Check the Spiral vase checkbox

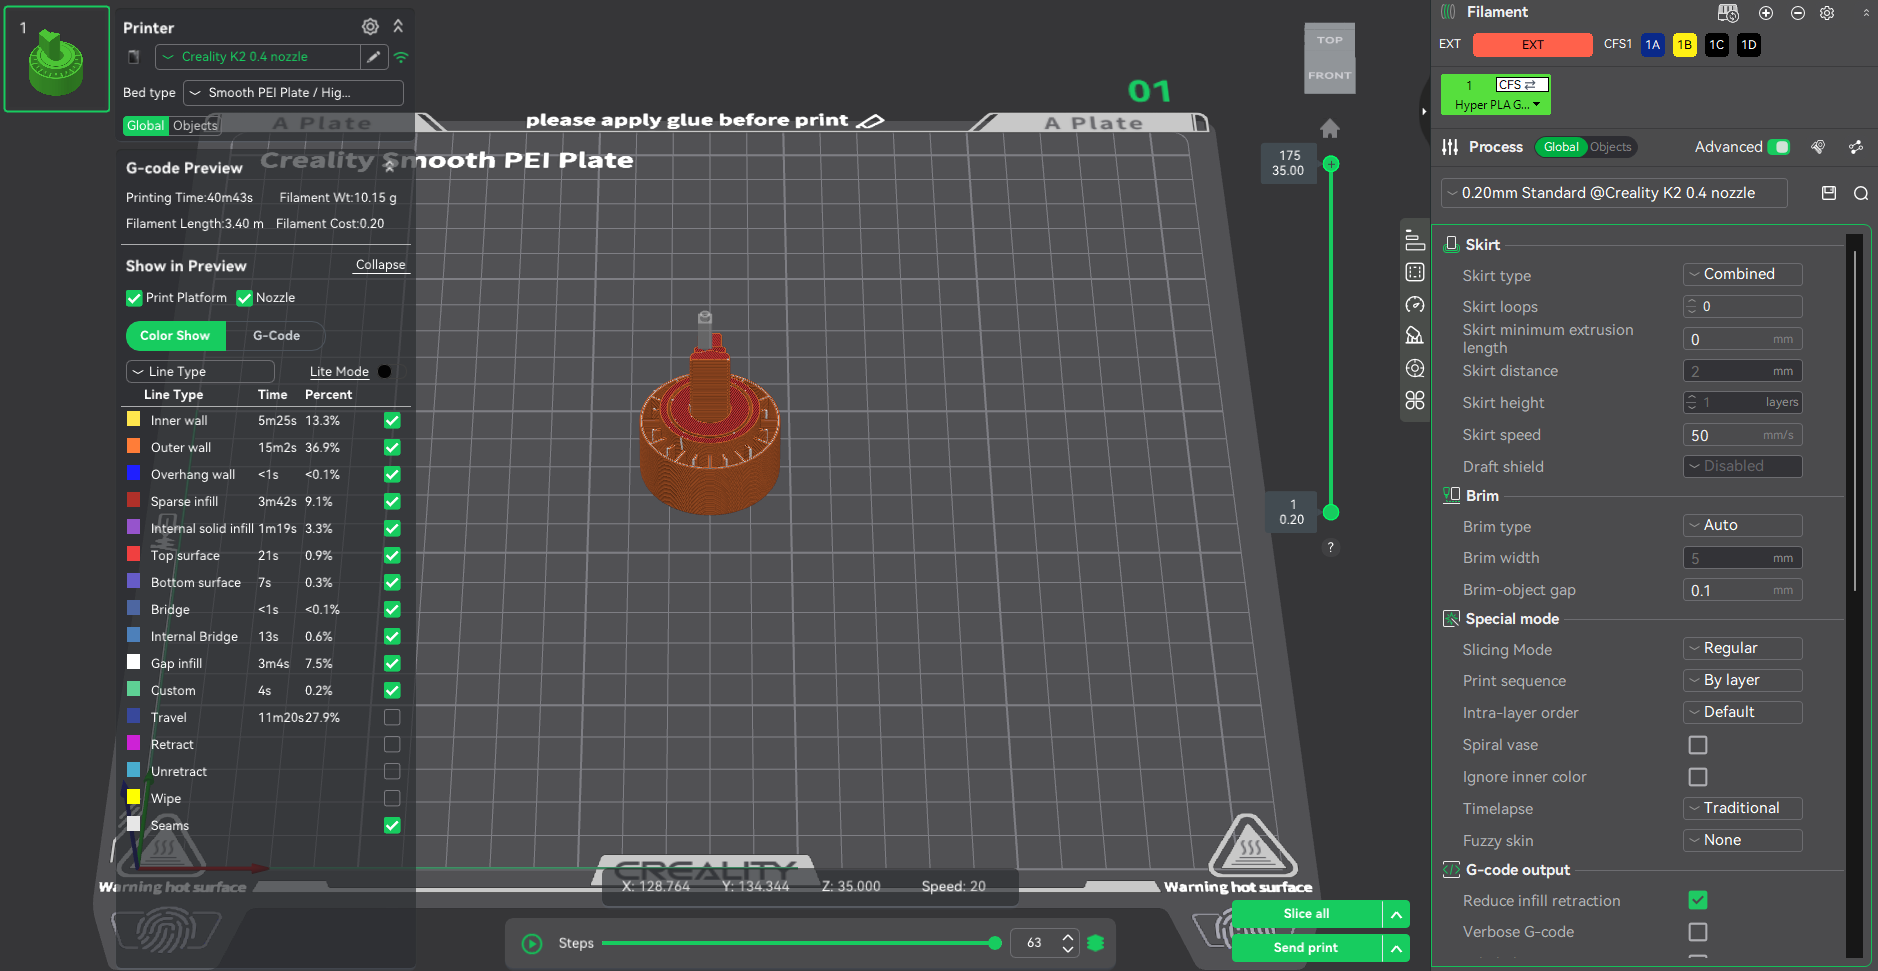pos(1698,745)
